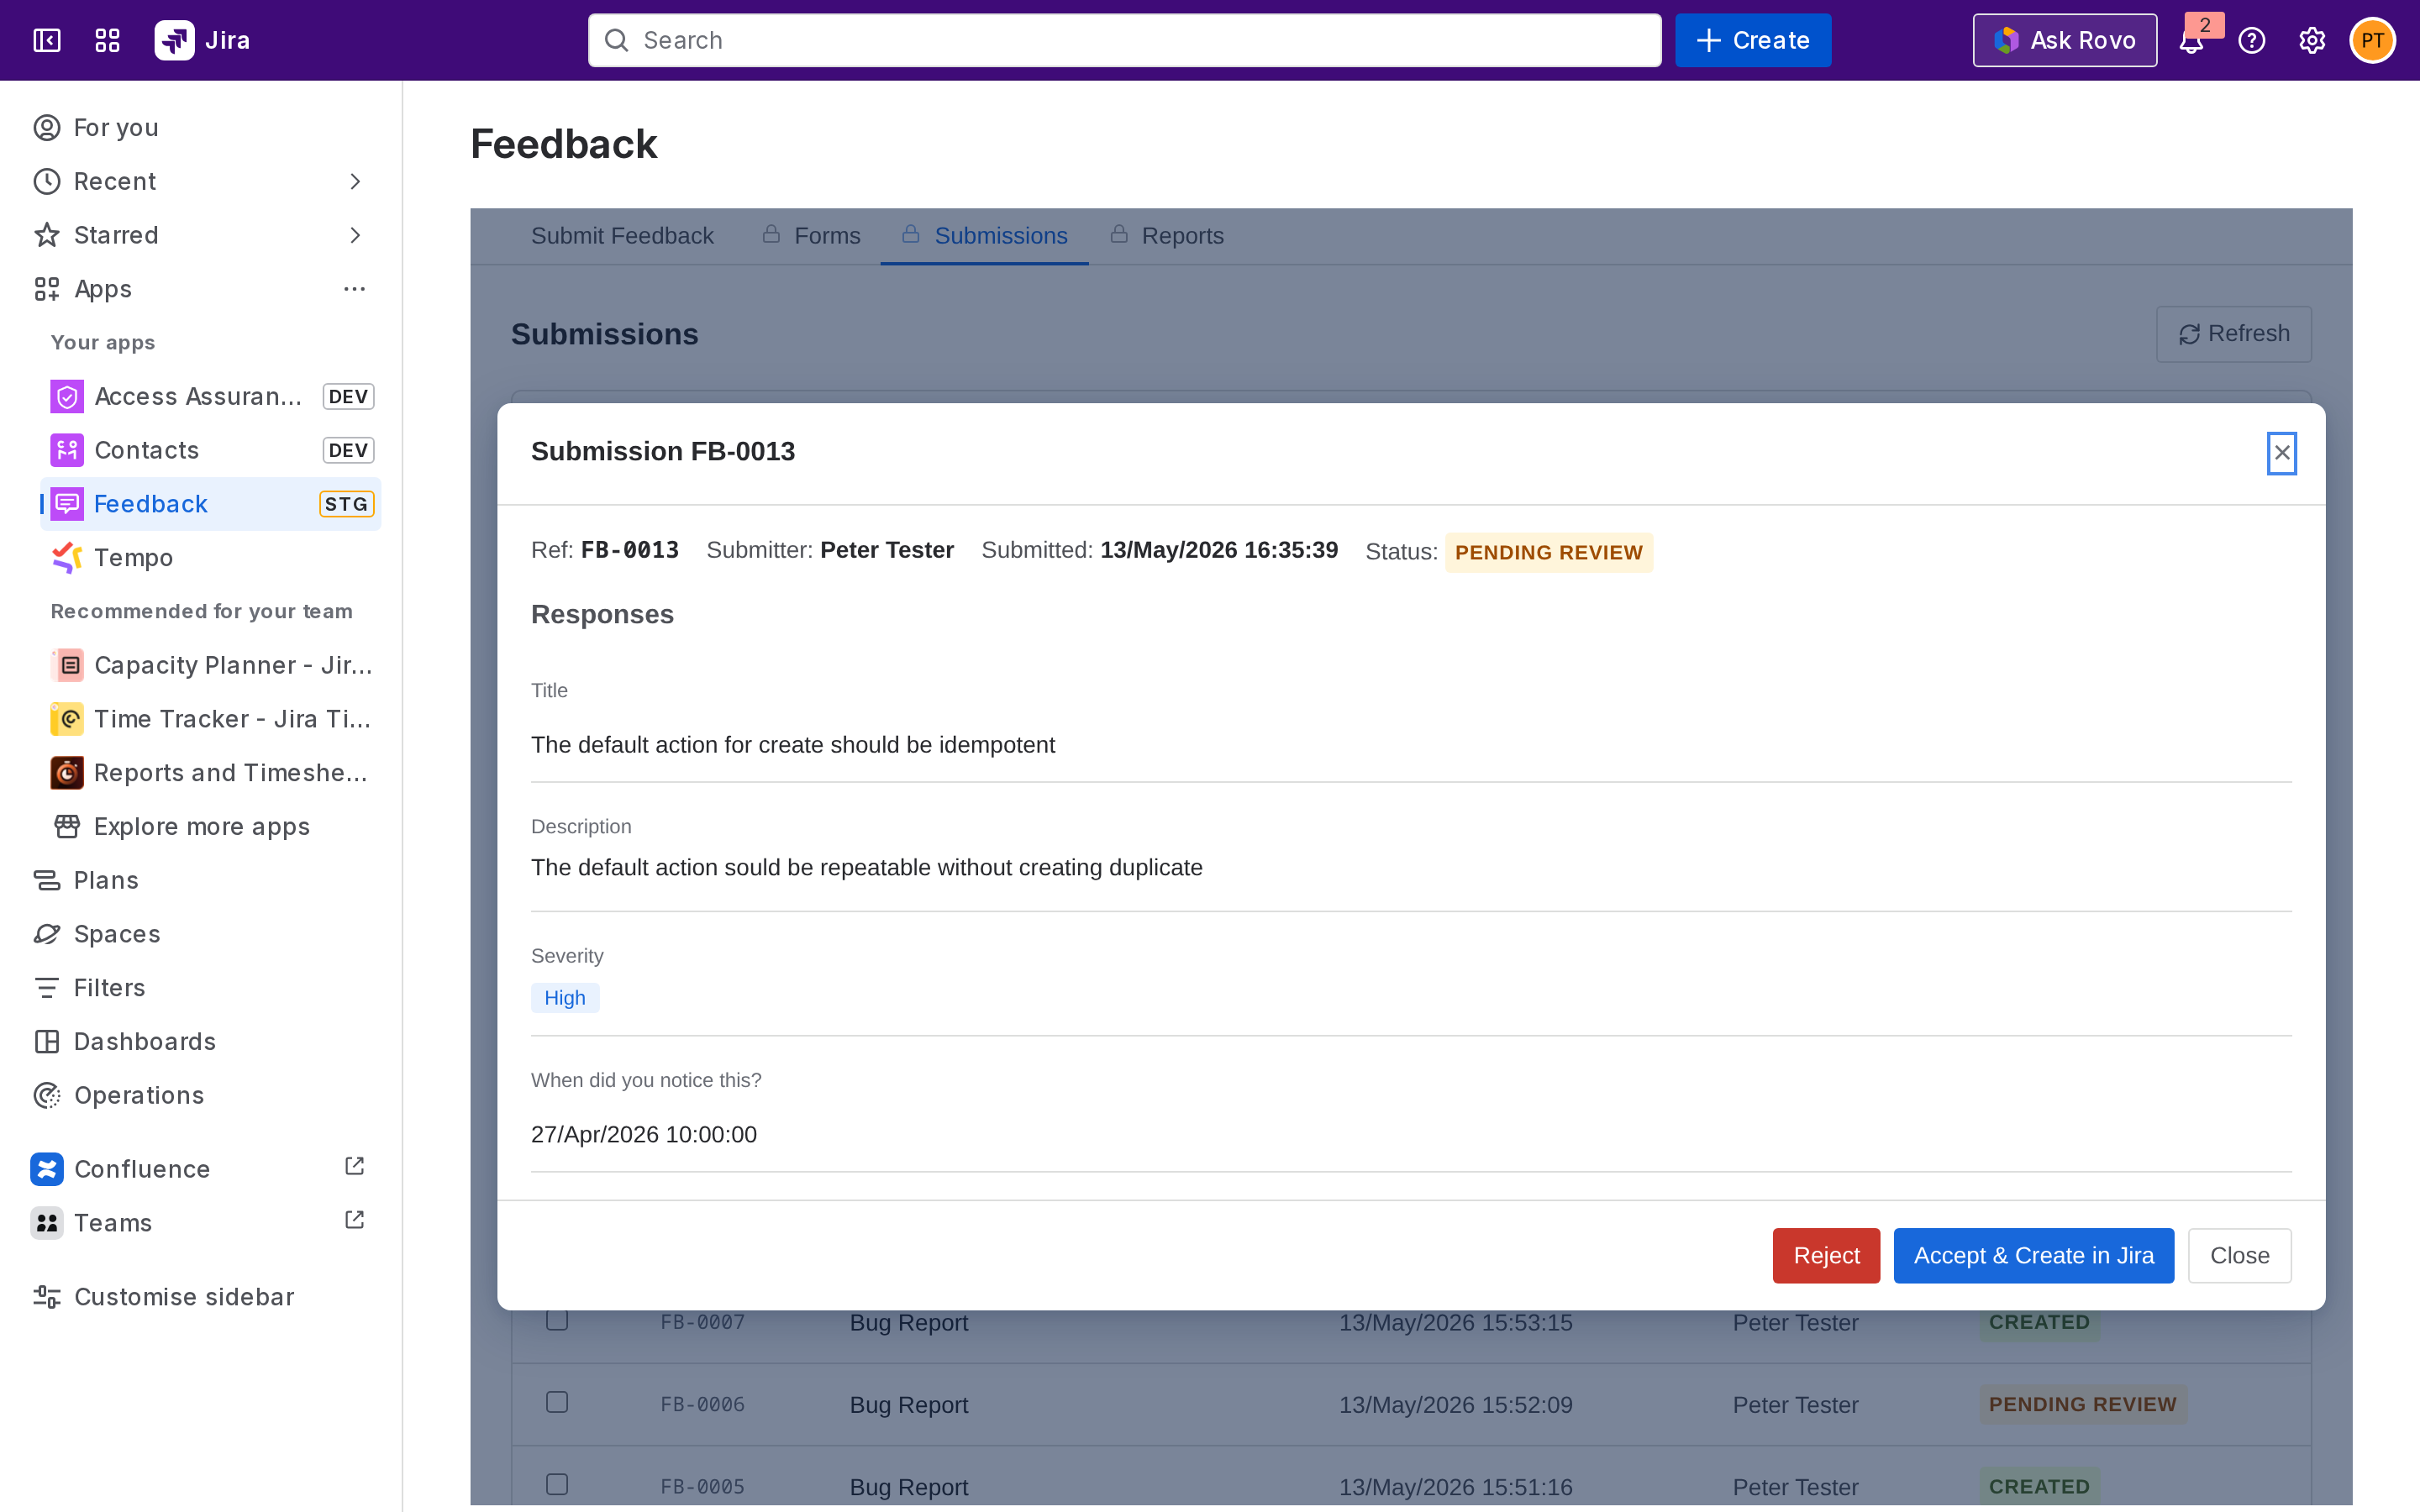
Task: Collapse the sidebar with the panel icon
Action: coord(47,40)
